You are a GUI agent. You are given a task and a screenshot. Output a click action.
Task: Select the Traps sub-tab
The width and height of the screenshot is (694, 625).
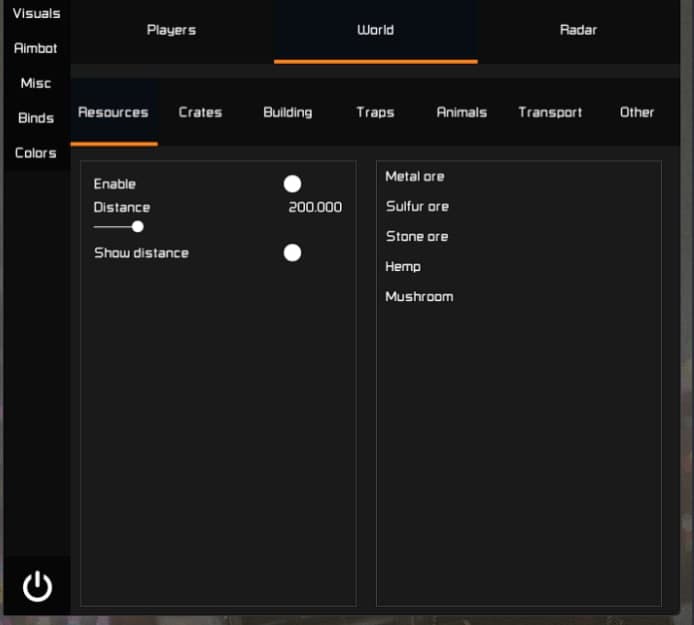[x=375, y=112]
